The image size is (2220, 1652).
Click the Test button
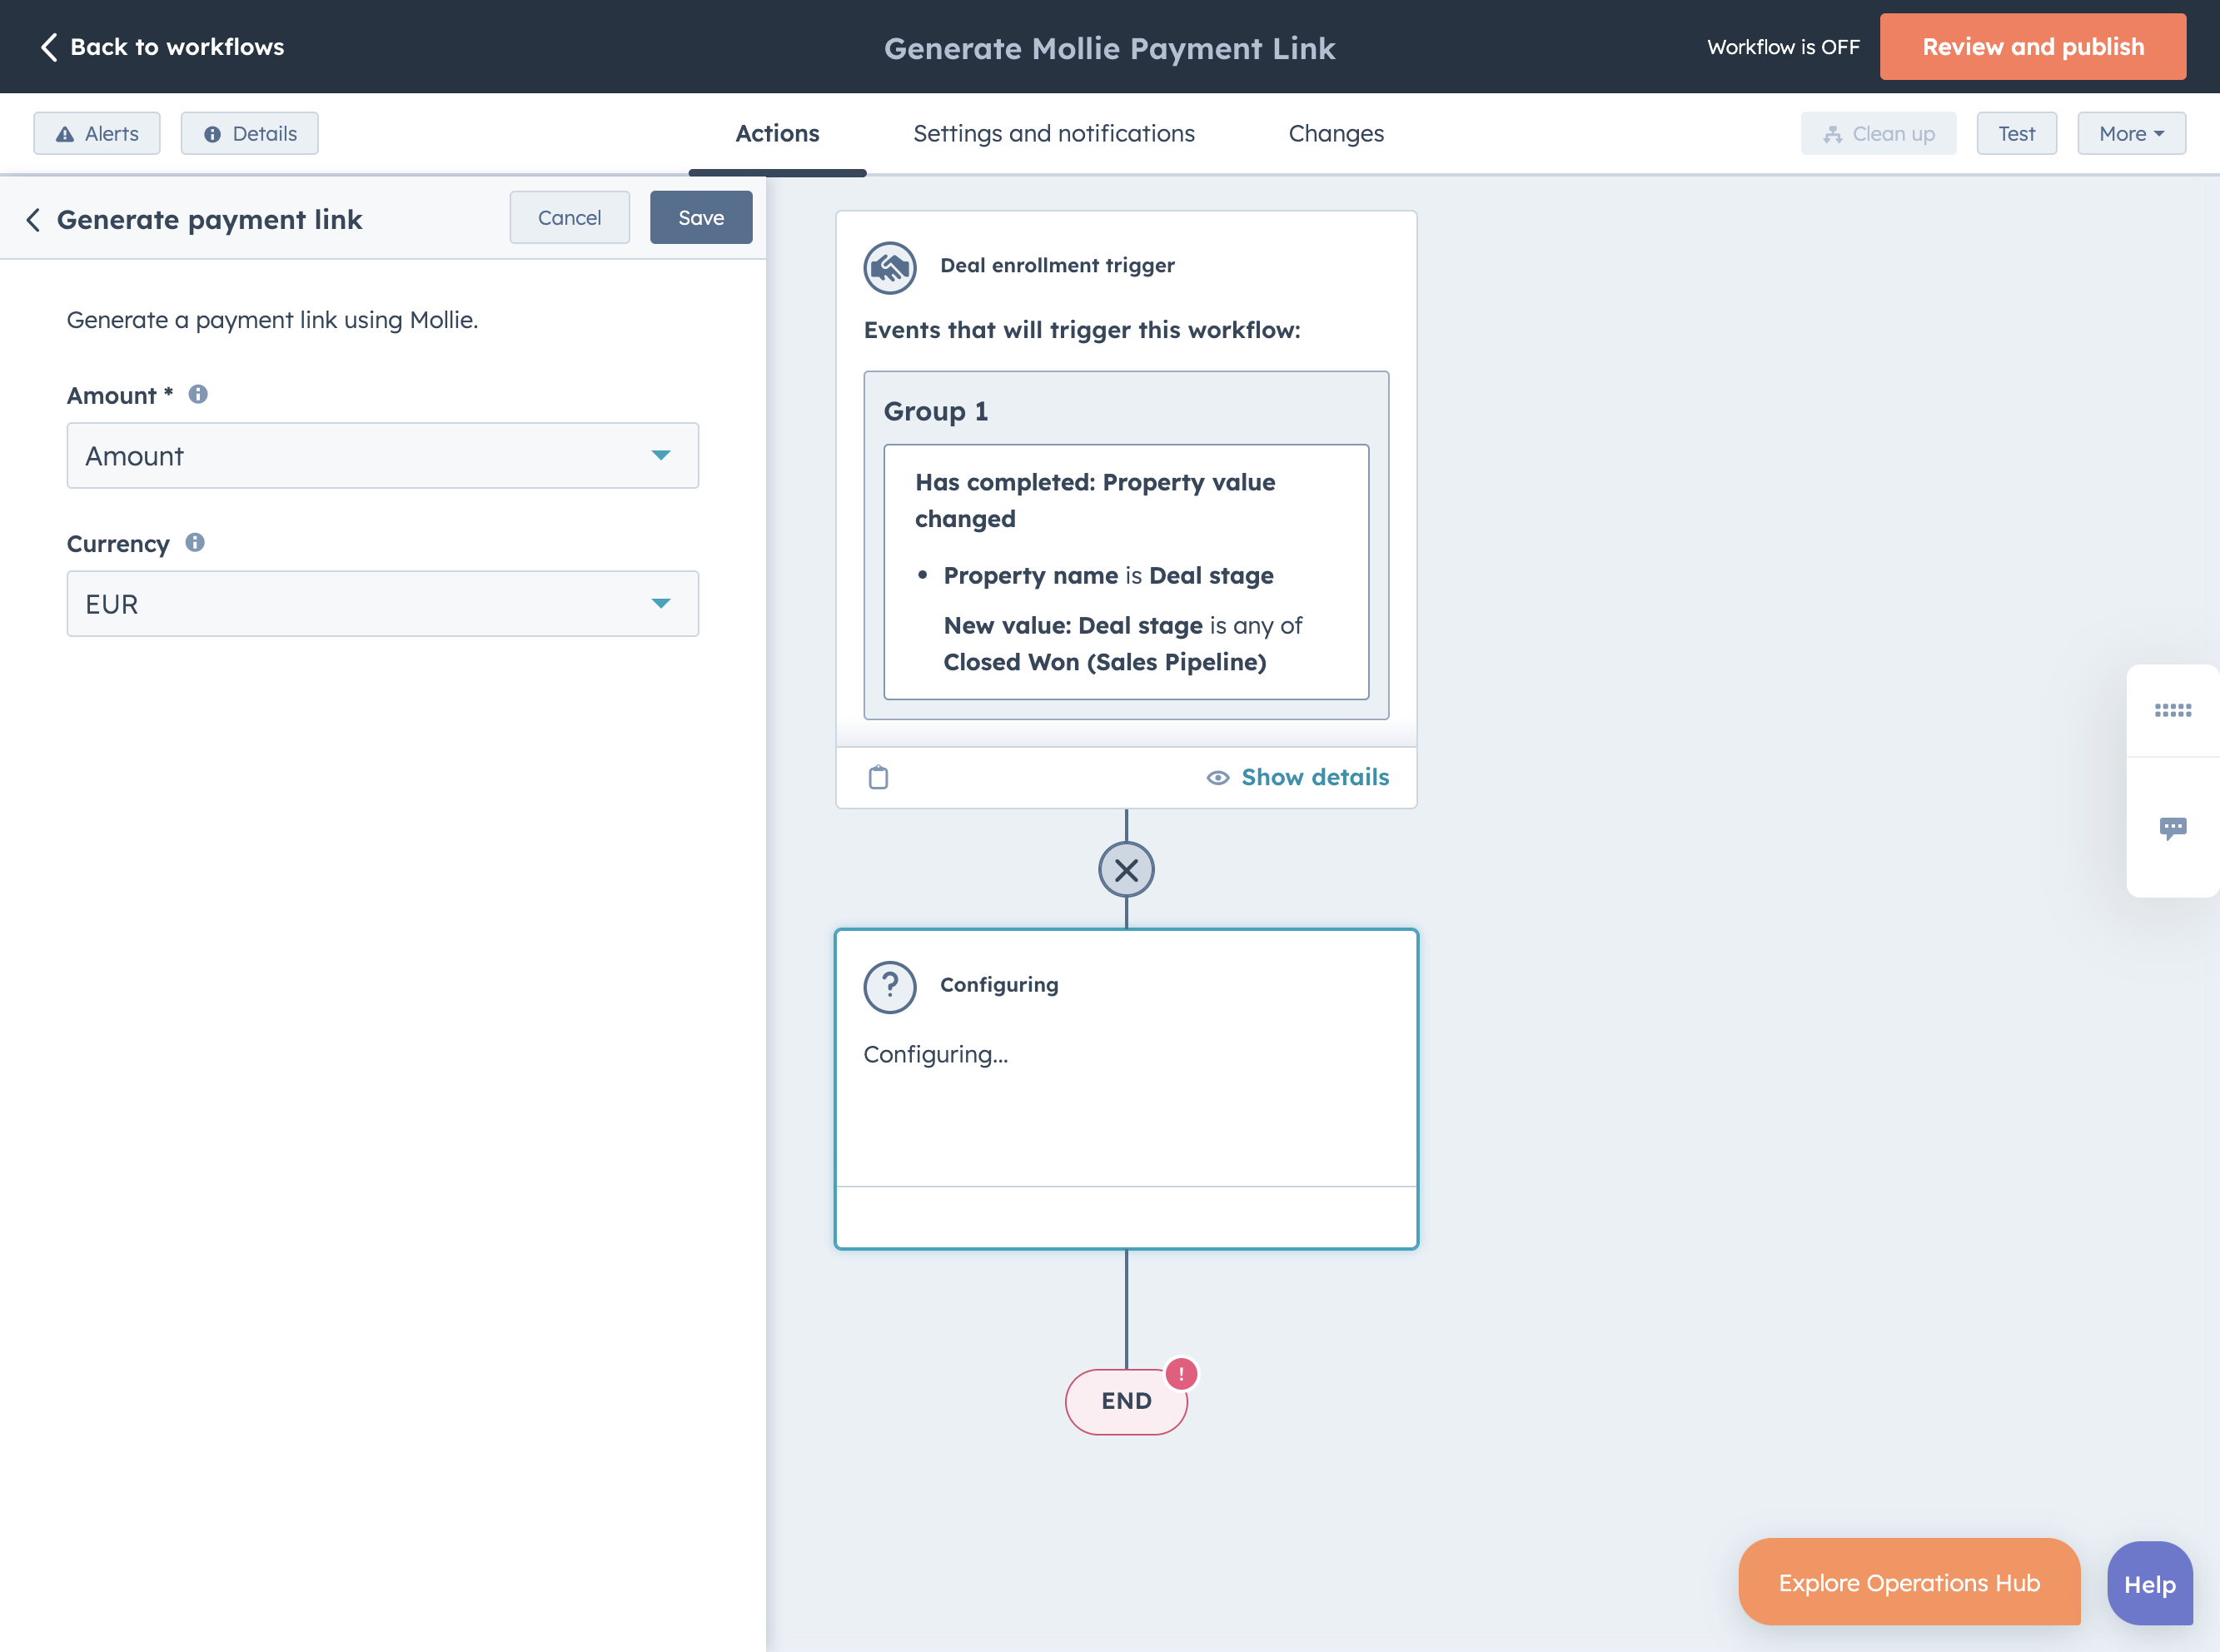[x=2016, y=134]
